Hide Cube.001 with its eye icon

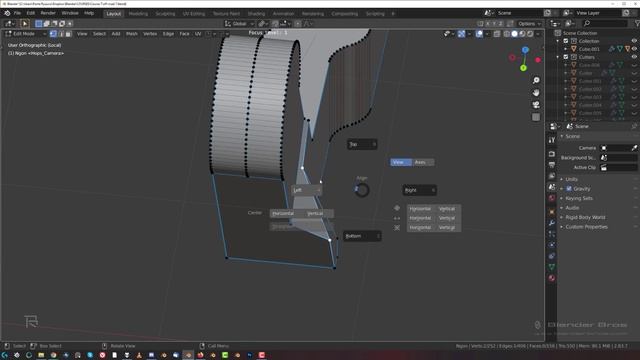634,49
